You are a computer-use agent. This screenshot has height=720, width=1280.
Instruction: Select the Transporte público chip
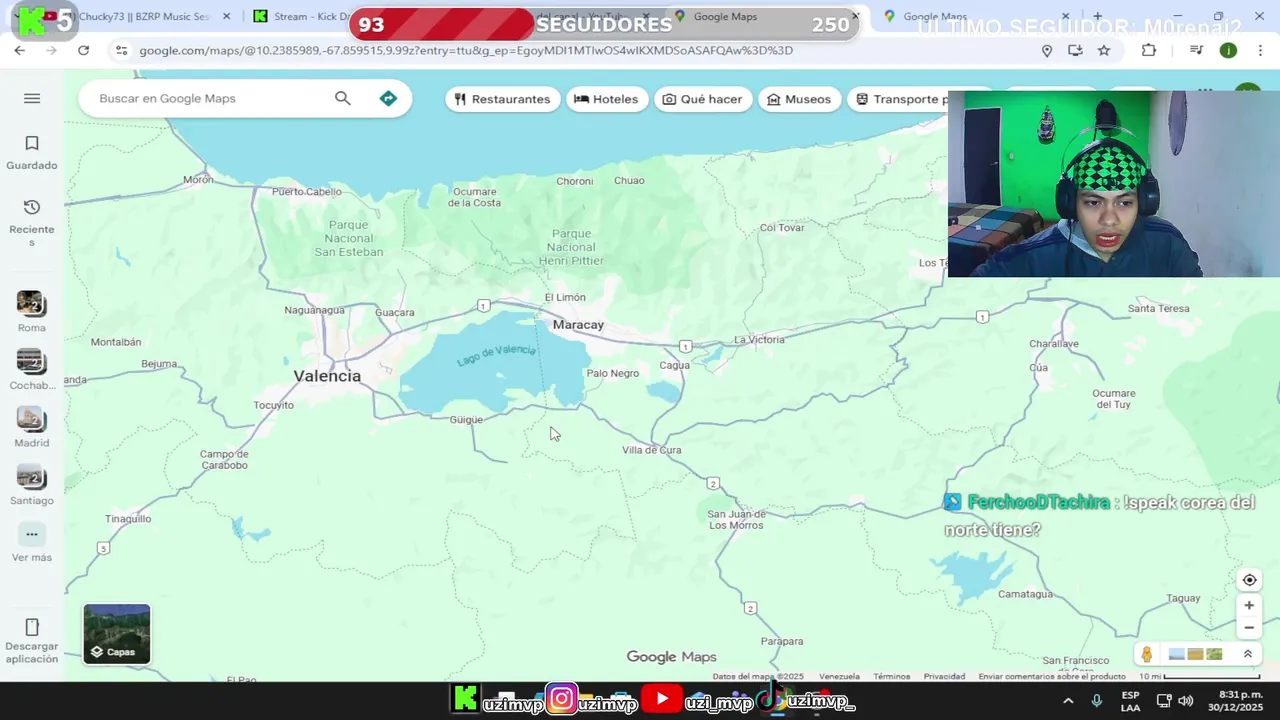pyautogui.click(x=898, y=99)
